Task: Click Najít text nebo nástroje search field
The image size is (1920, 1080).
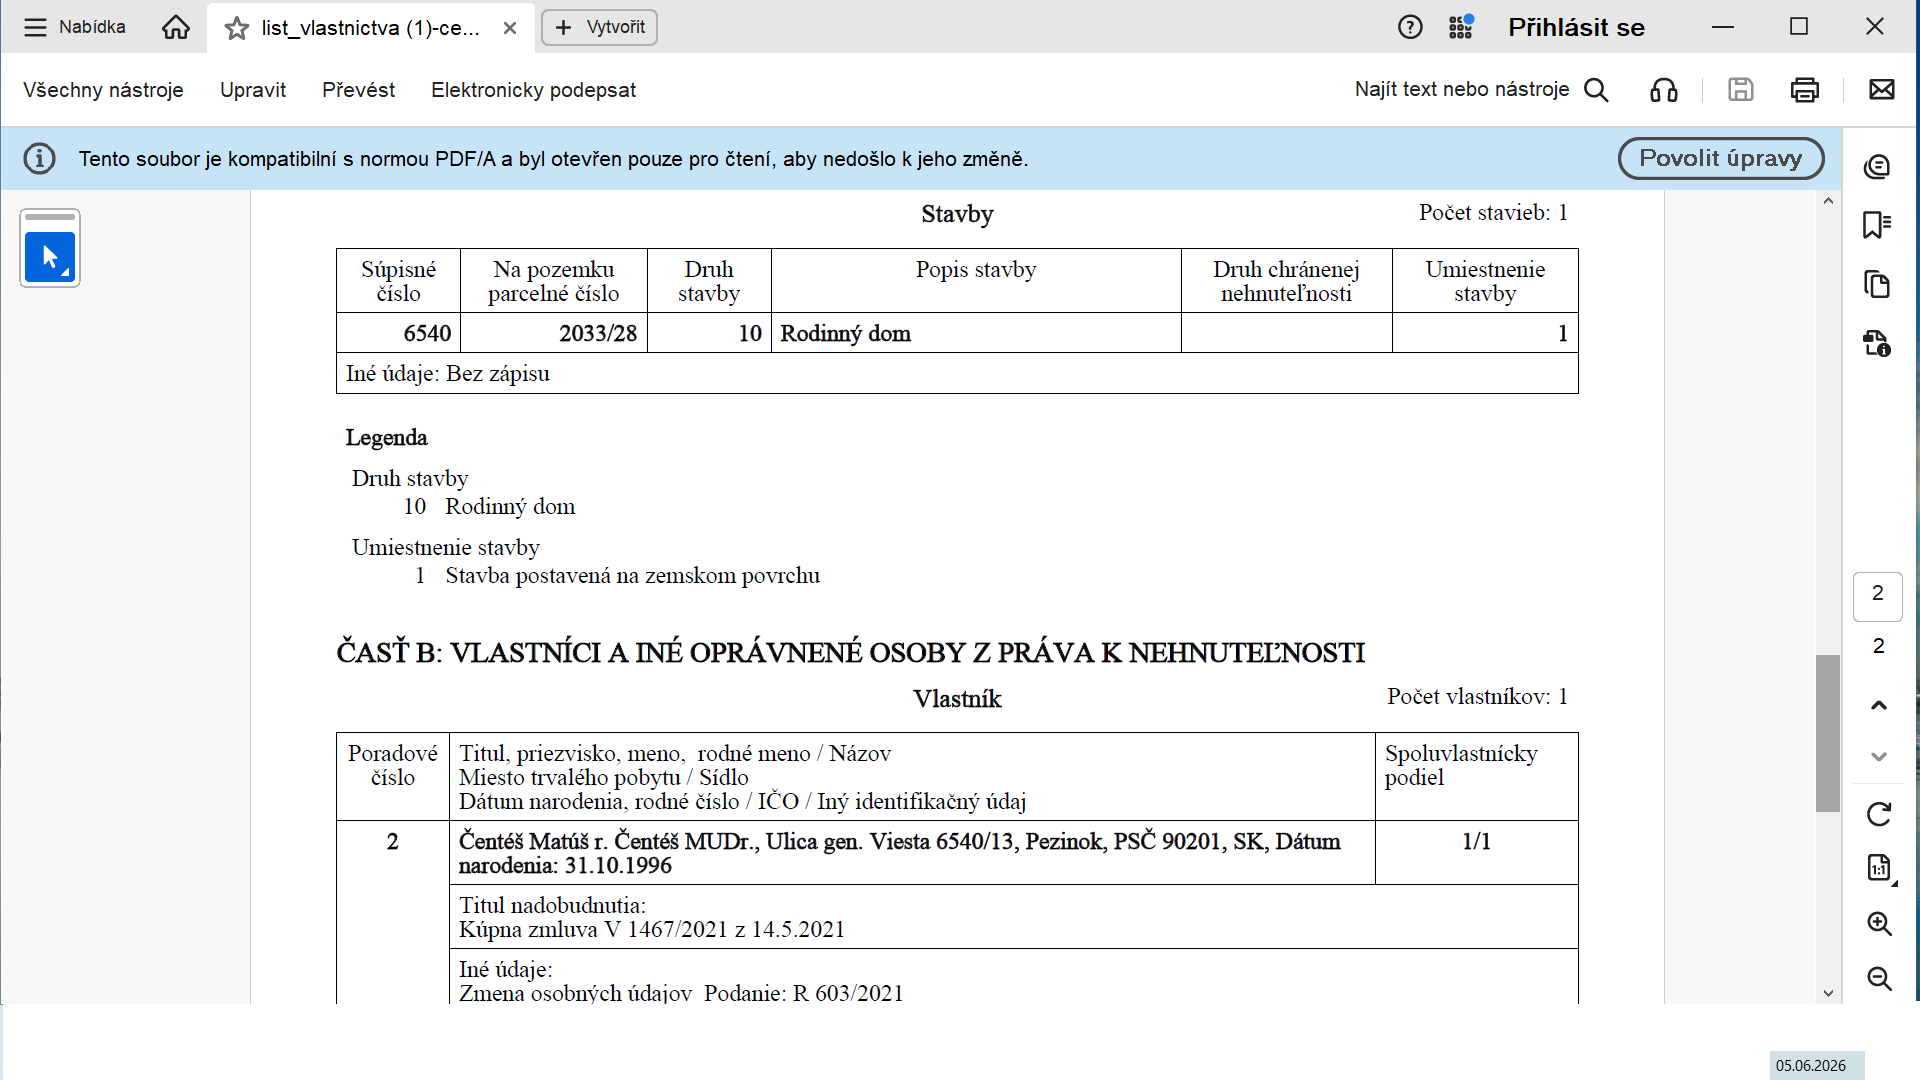Action: coord(1462,89)
